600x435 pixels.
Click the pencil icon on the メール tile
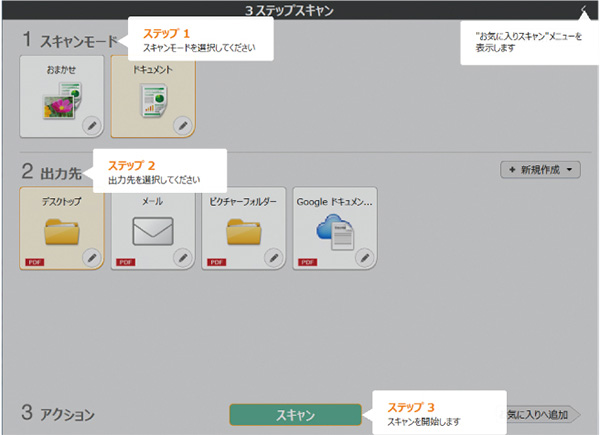click(x=182, y=258)
